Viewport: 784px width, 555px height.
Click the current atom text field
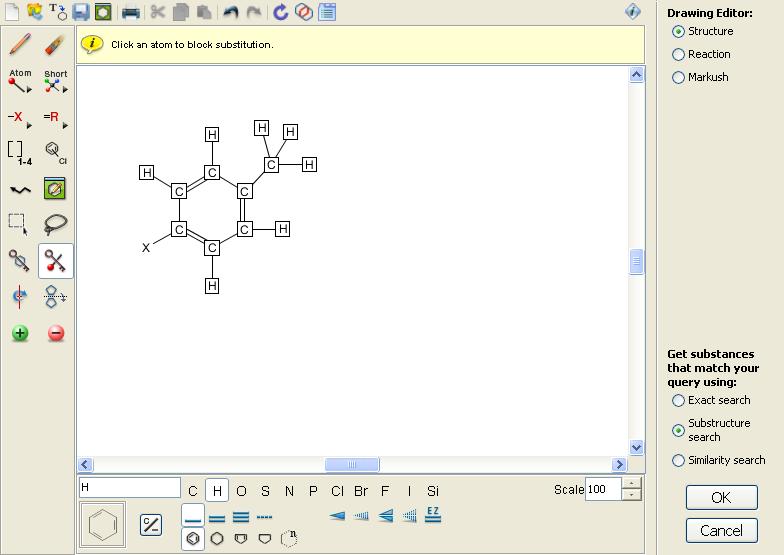[x=130, y=488]
